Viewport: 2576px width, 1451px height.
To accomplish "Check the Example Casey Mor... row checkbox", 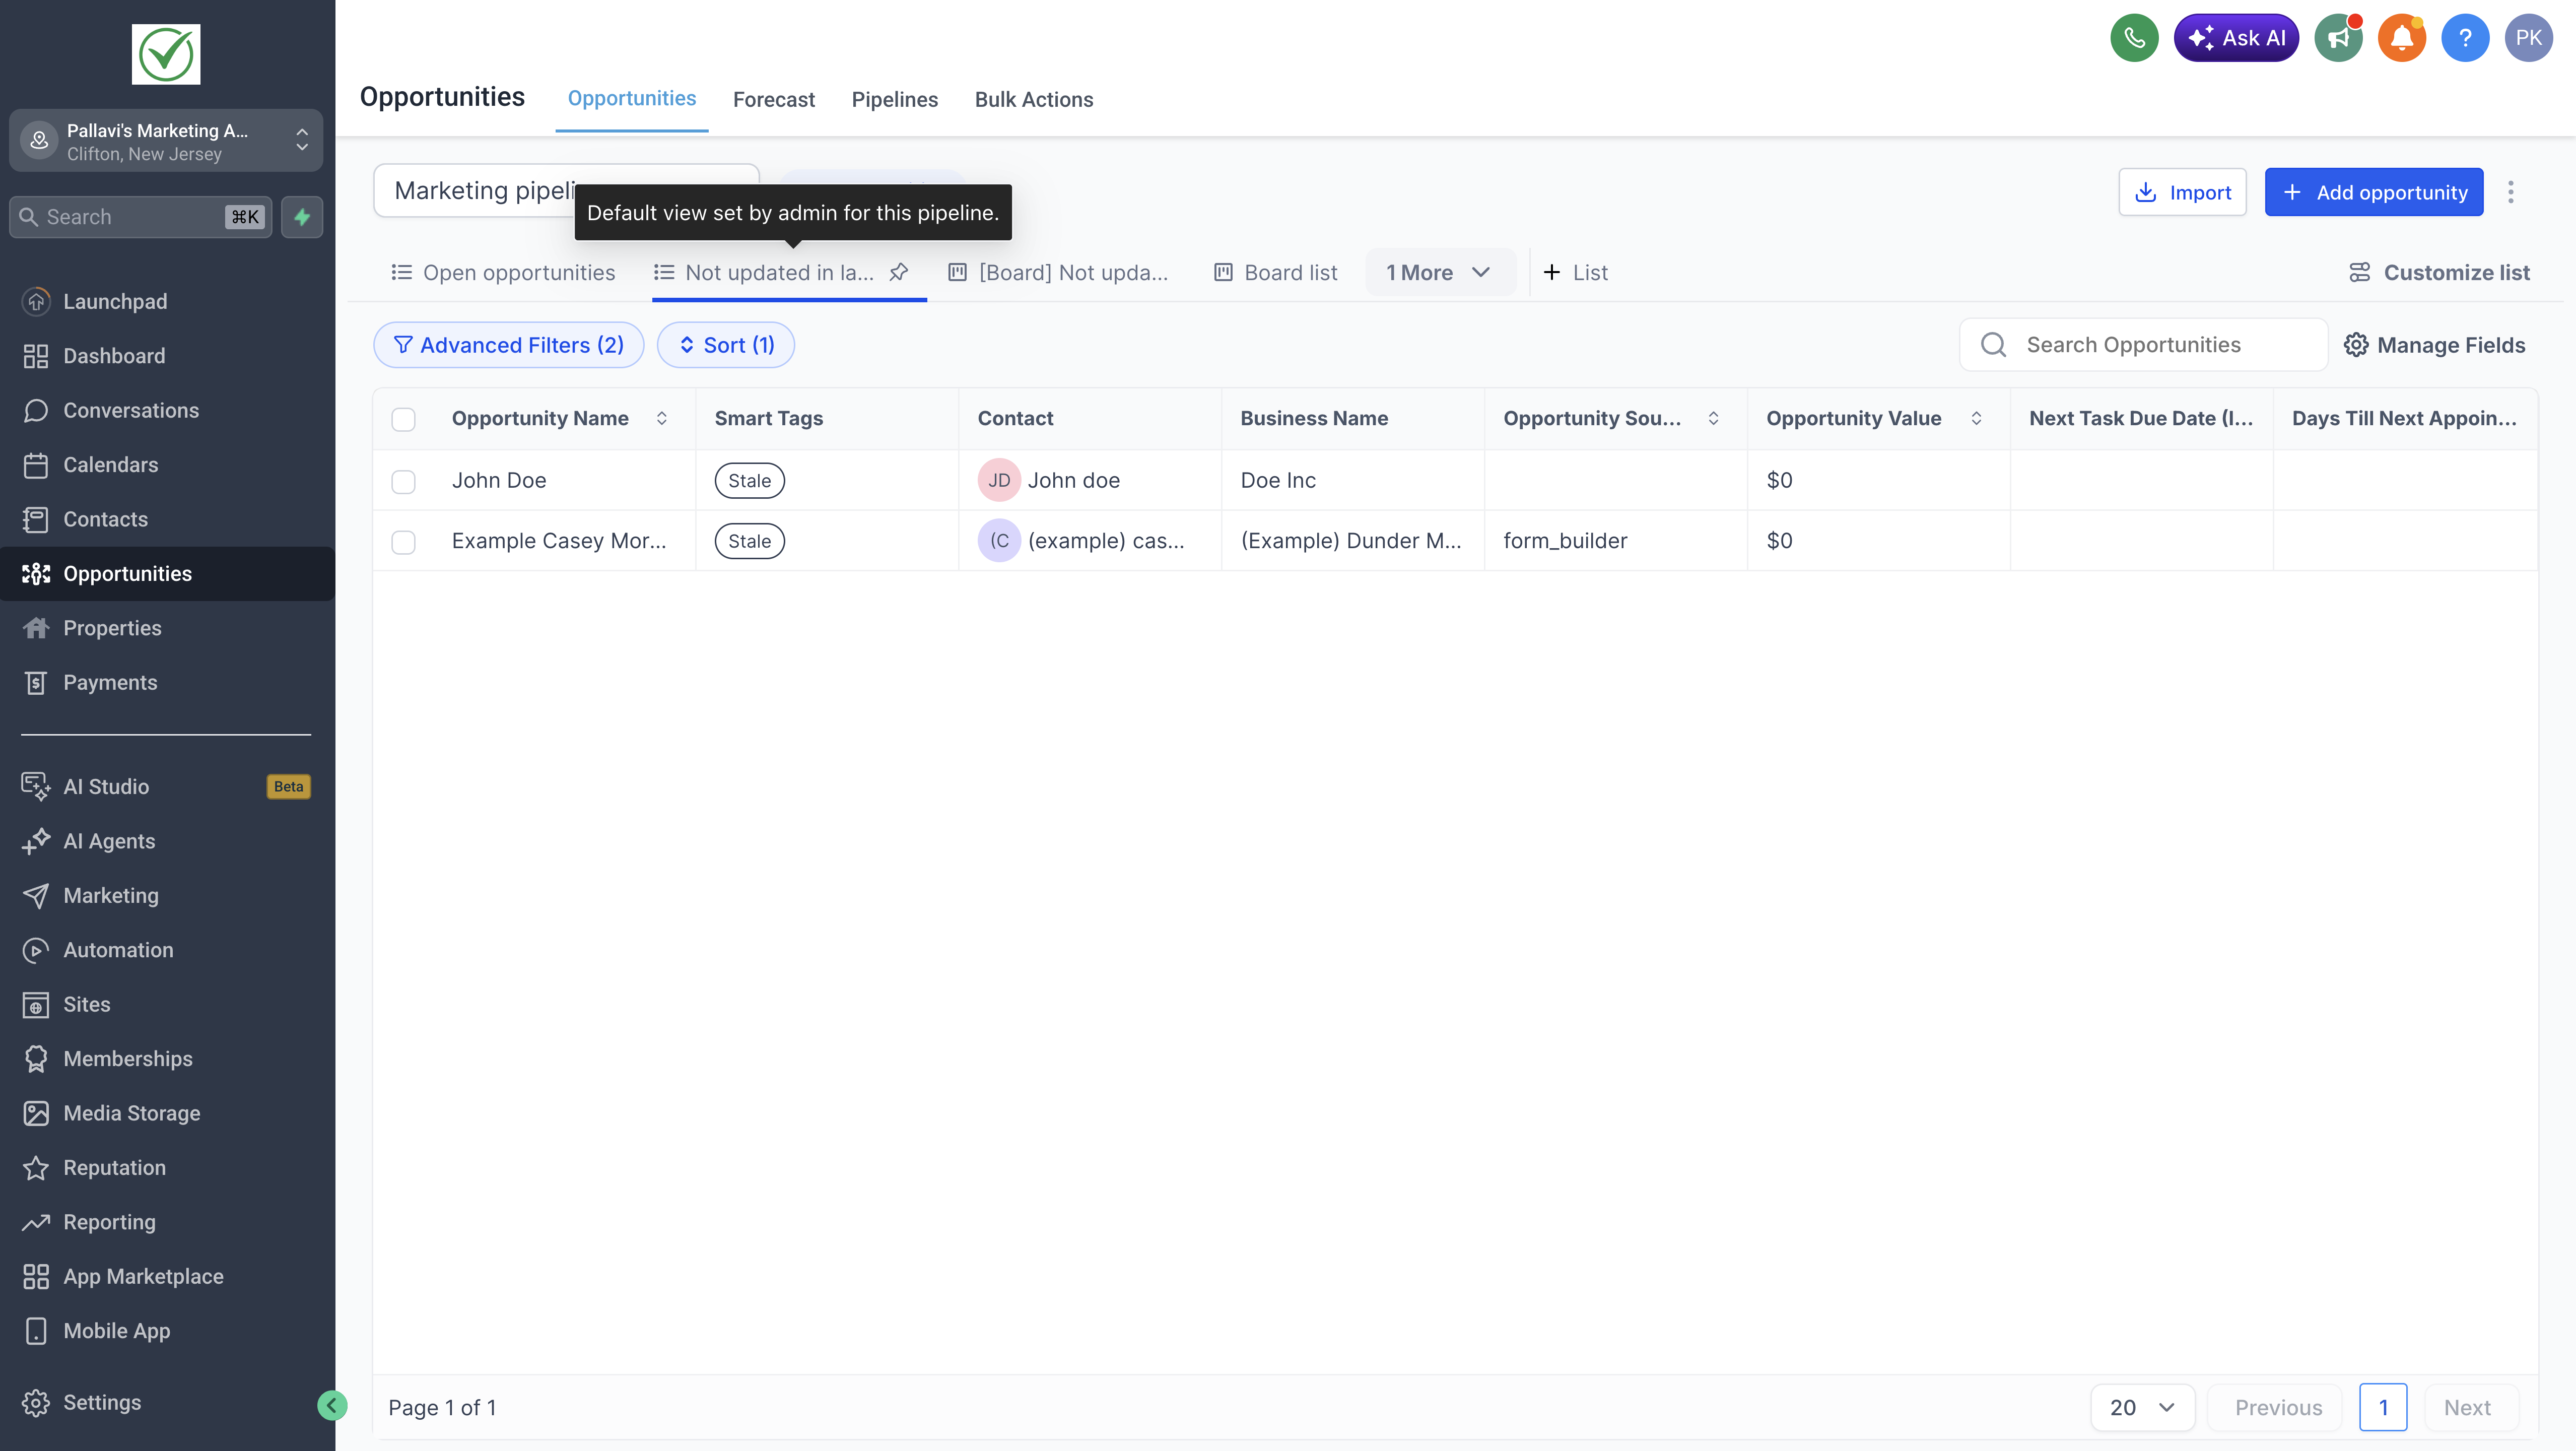I will coord(403,542).
